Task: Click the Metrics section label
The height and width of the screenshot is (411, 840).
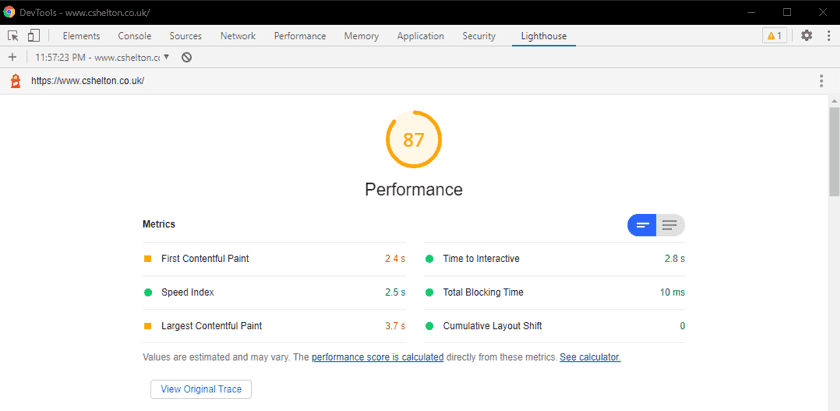Action: click(x=159, y=225)
